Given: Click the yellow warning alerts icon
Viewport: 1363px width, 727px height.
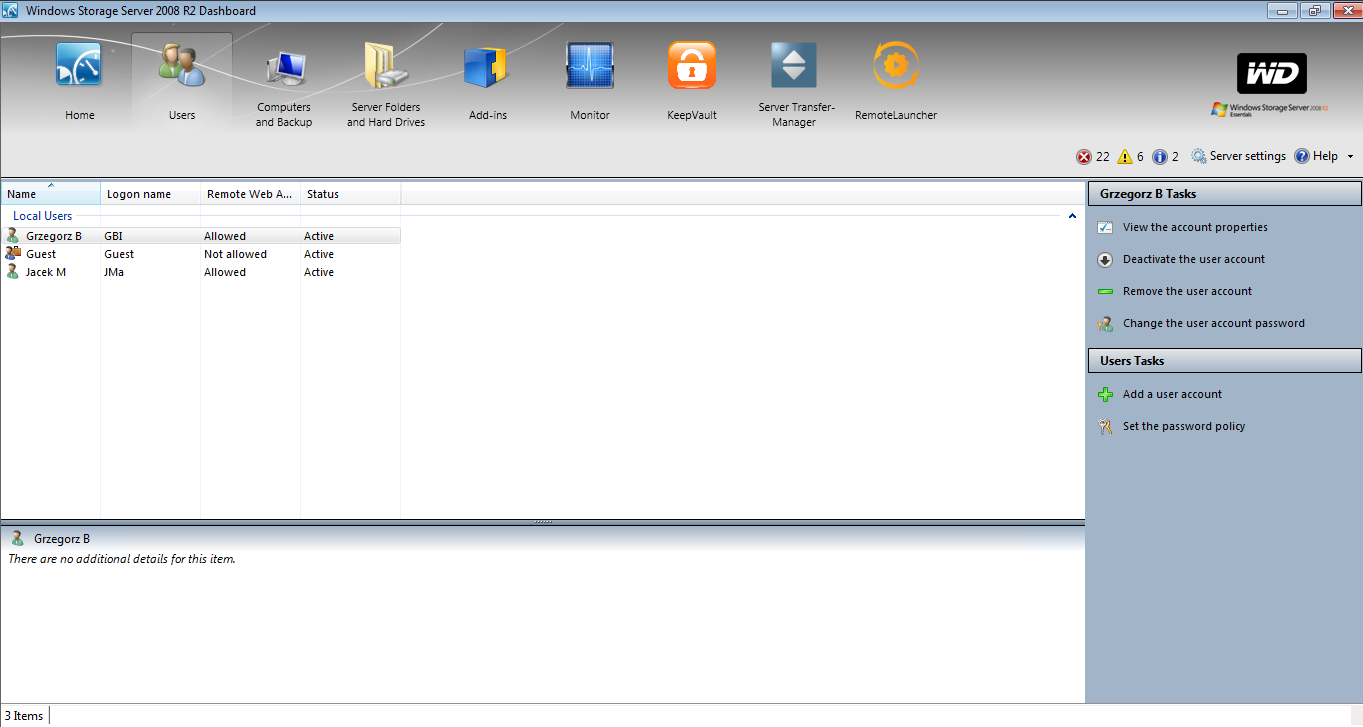Looking at the screenshot, I should [1125, 157].
